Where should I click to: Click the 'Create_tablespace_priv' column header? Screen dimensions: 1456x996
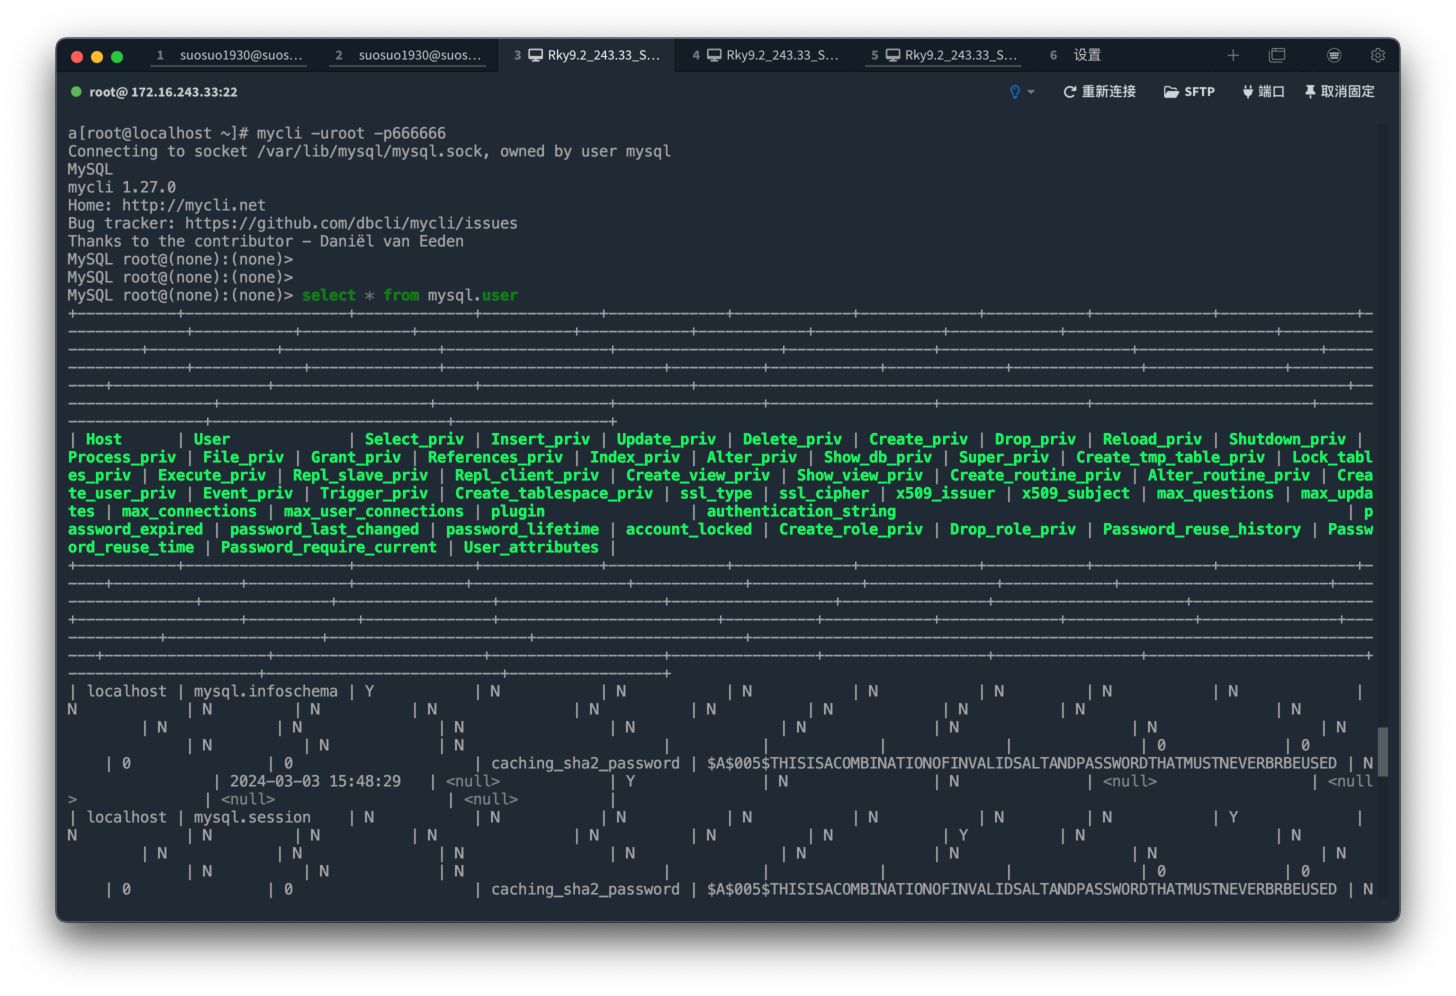click(x=554, y=493)
